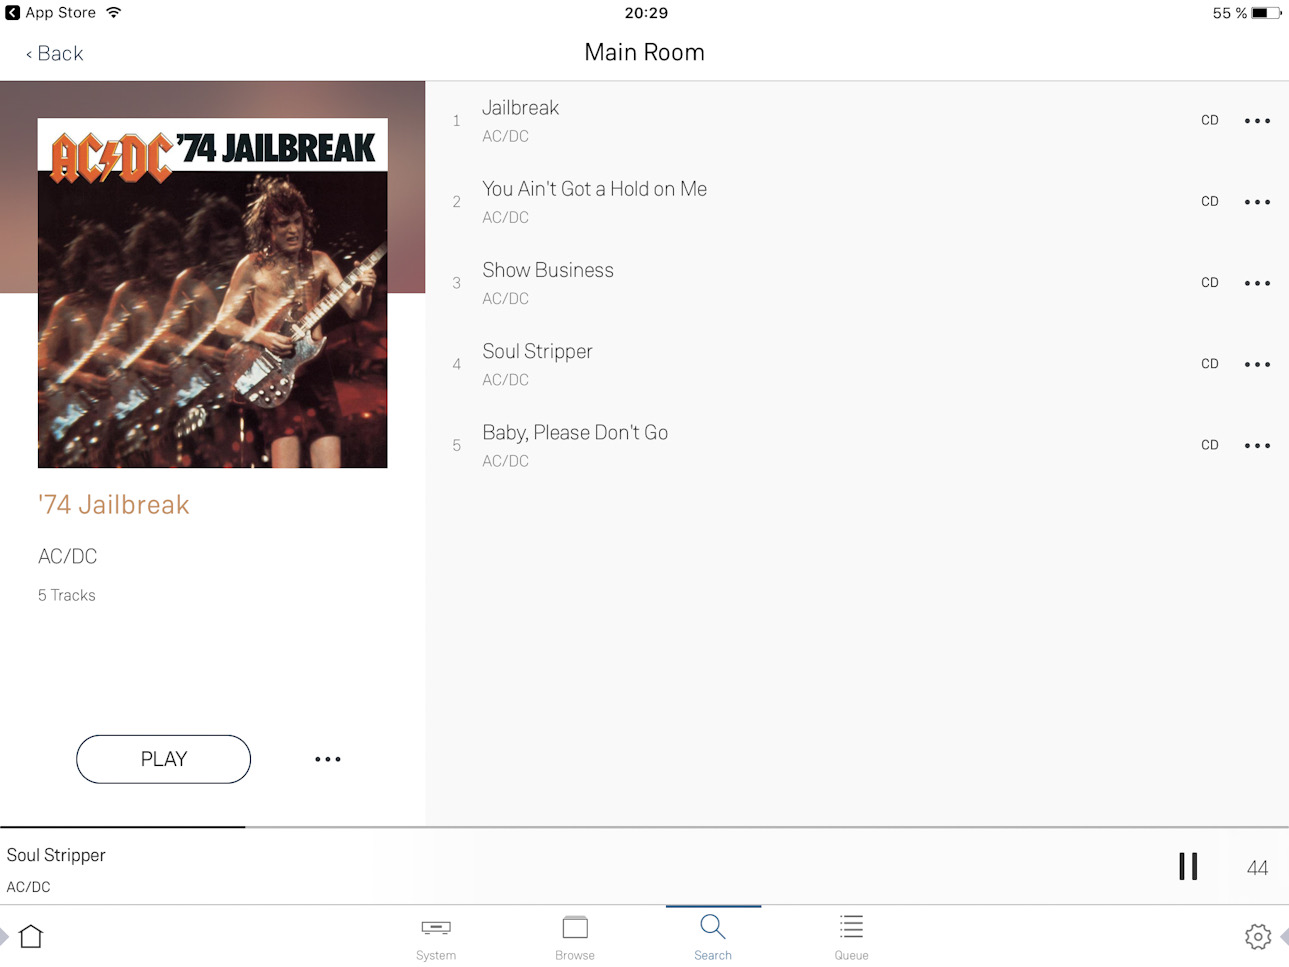Play the '74 Jailbreak album
The height and width of the screenshot is (967, 1289).
pyautogui.click(x=164, y=759)
